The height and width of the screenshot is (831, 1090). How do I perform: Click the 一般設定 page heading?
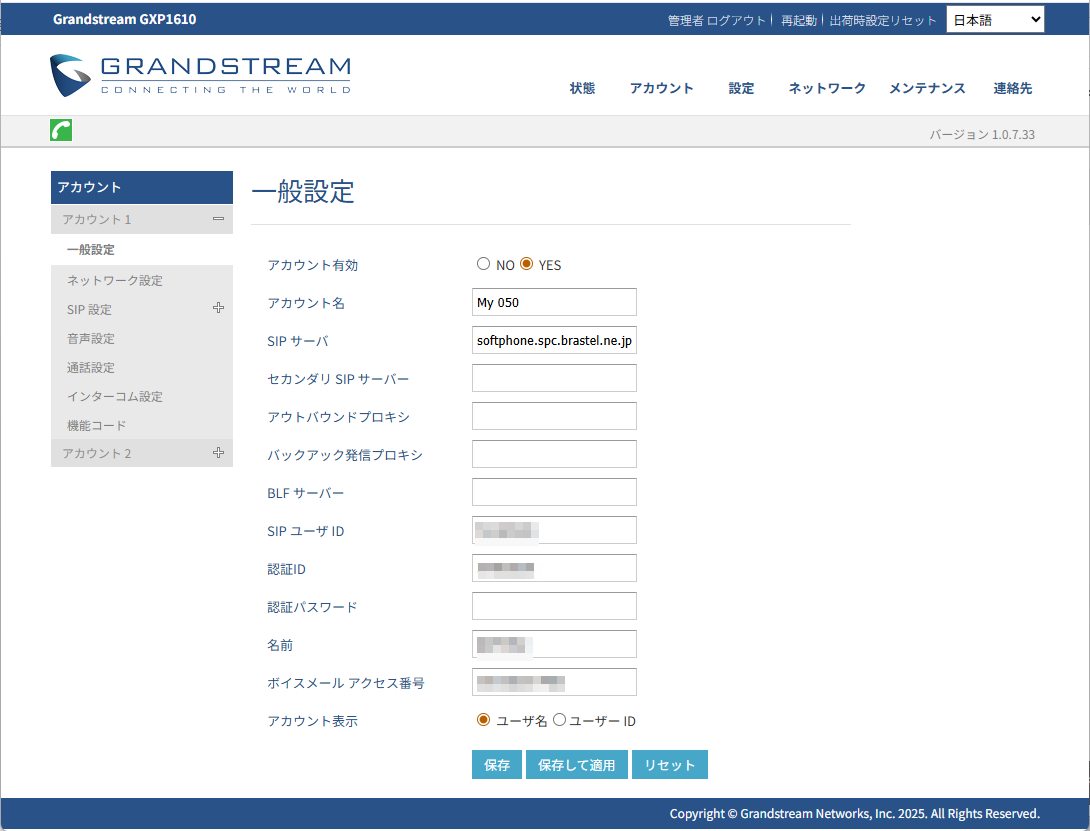(x=303, y=191)
